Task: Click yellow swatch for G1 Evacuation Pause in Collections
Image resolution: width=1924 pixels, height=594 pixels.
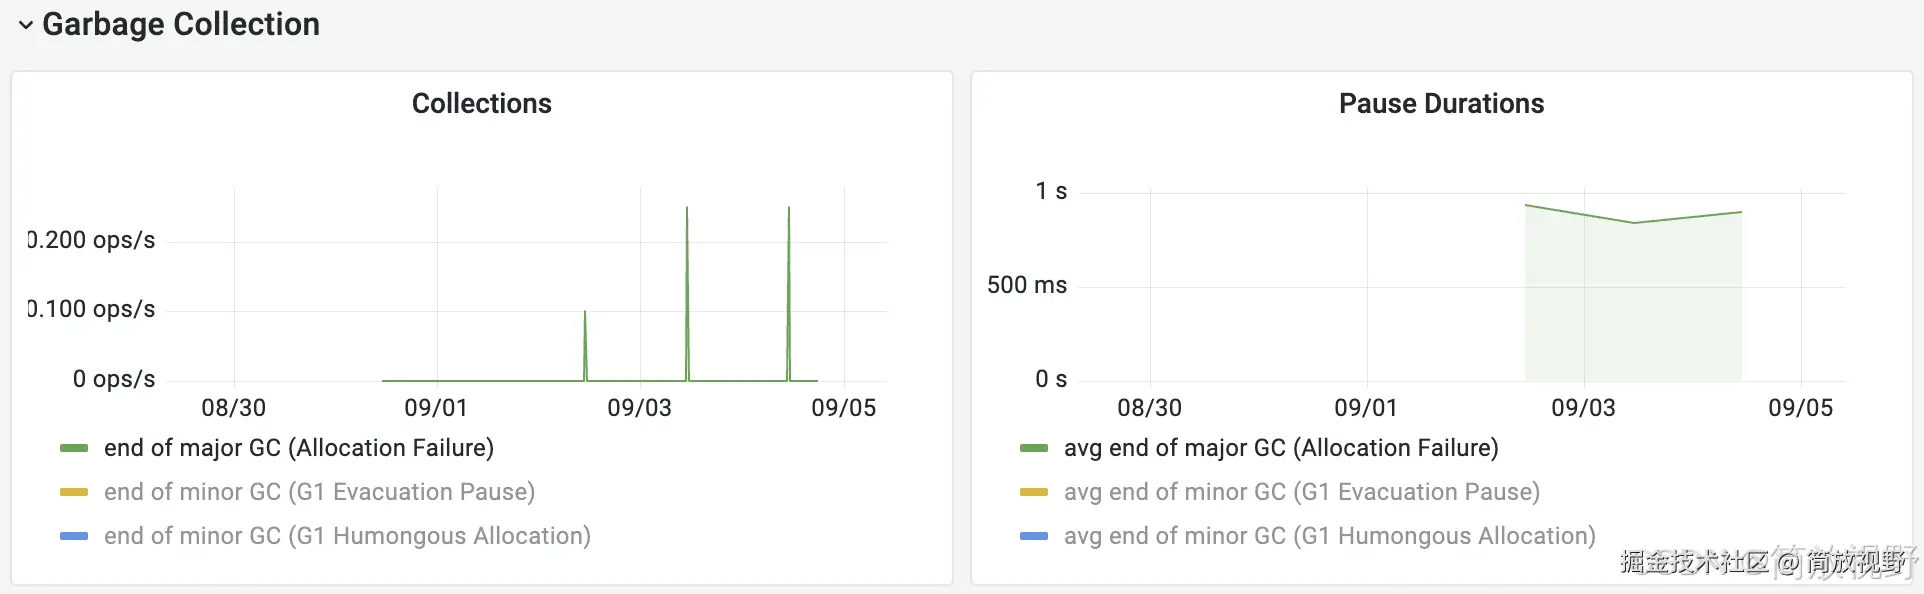Action: [x=74, y=492]
